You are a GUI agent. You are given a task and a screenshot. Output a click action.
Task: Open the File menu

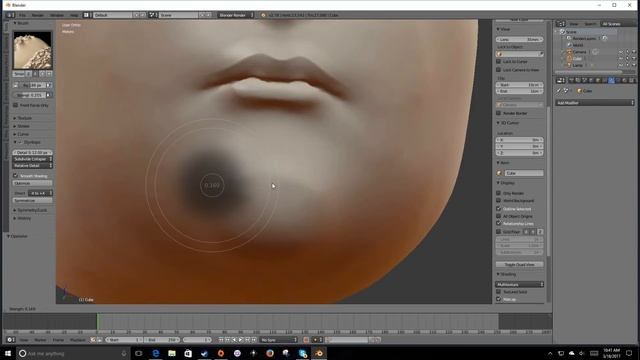[x=22, y=15]
